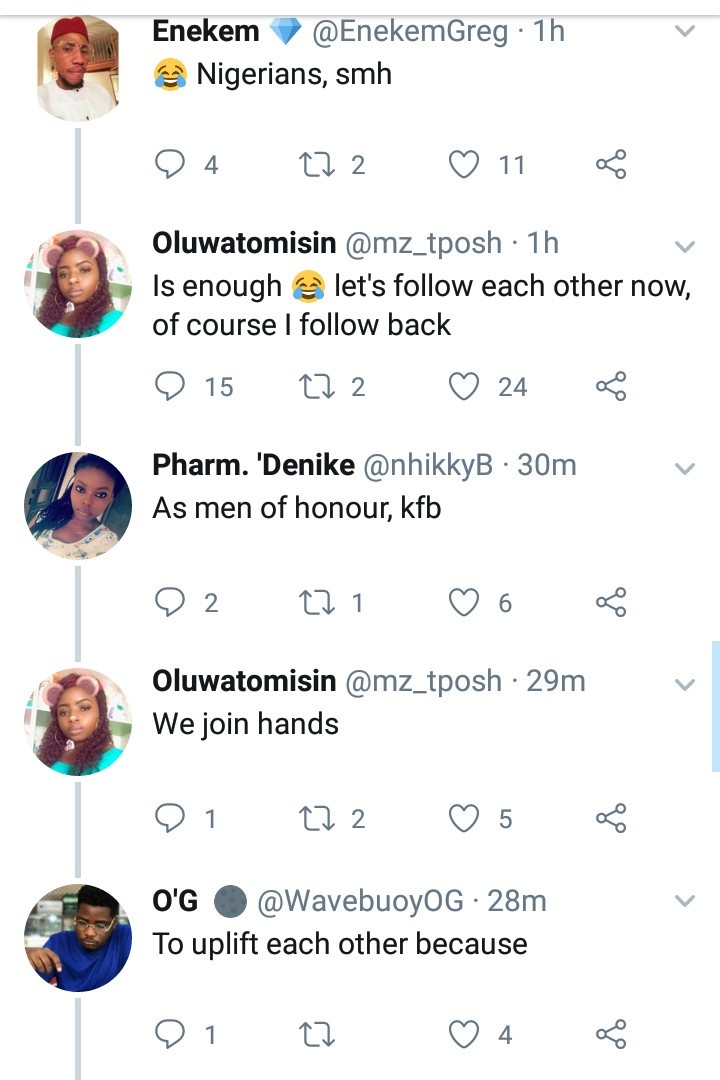This screenshot has height=1080, width=720.
Task: Open options chevron on EnekemGreg's tweet
Action: click(685, 32)
